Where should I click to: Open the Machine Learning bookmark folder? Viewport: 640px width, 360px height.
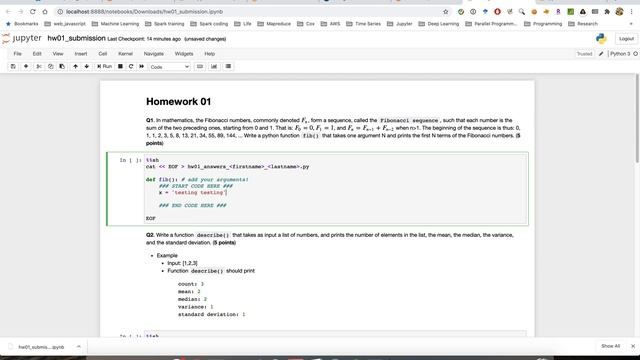pyautogui.click(x=116, y=24)
